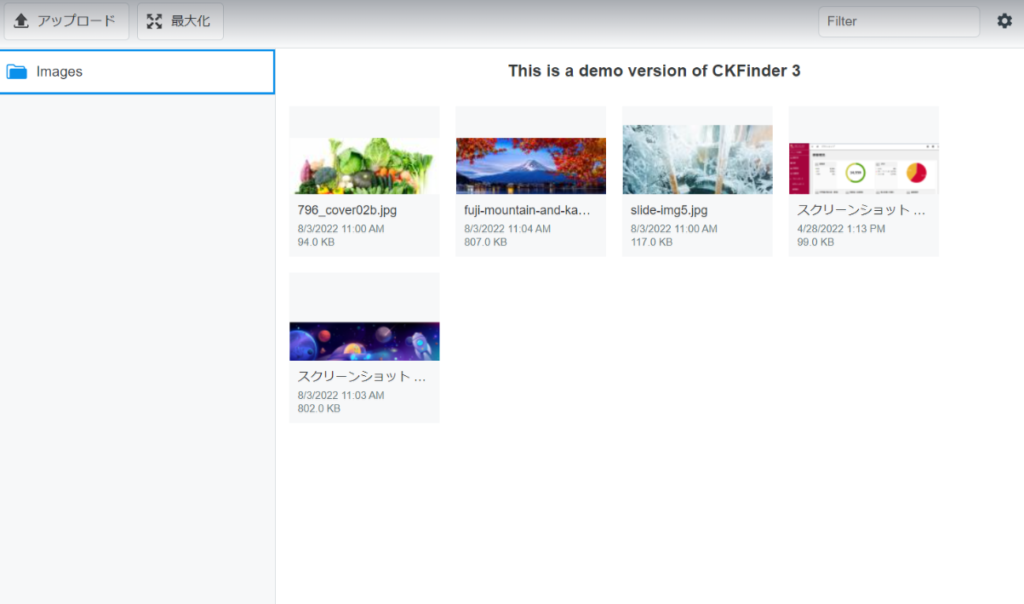The width and height of the screenshot is (1024, 604).
Task: Click the fuji-mountain-and-ka... file name
Action: [528, 211]
